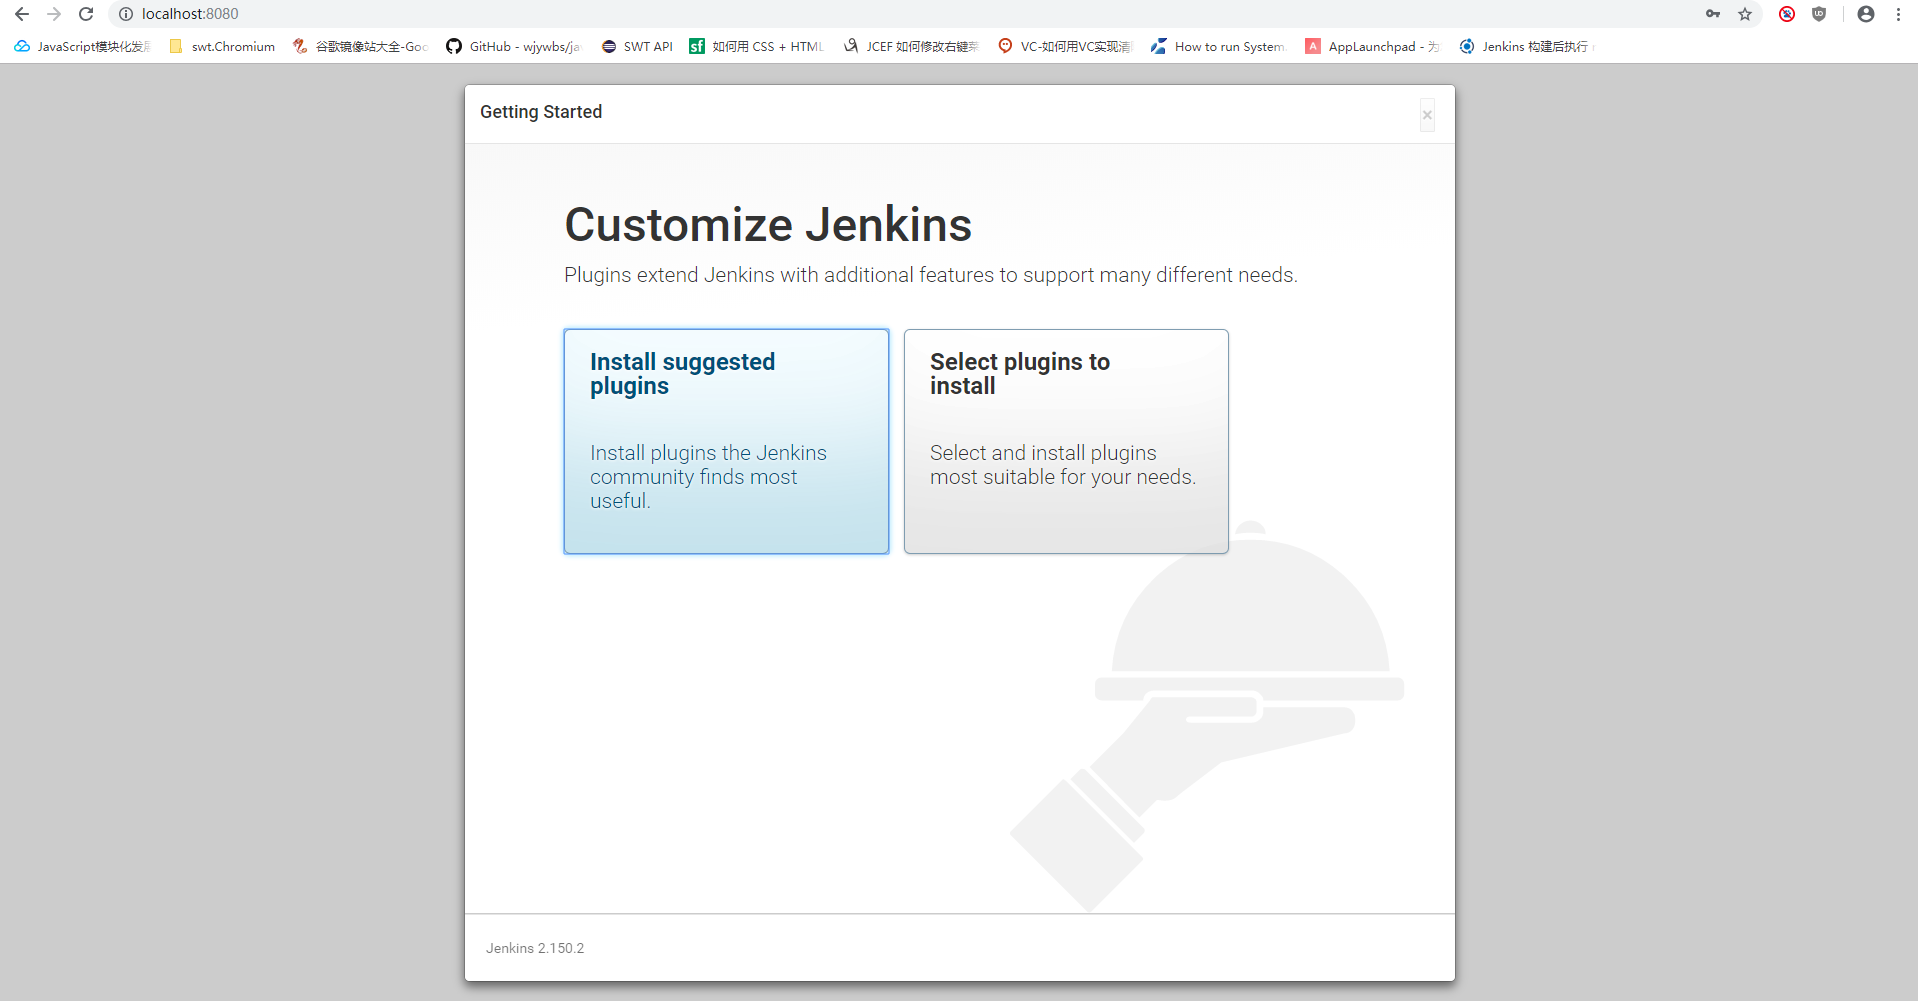The width and height of the screenshot is (1918, 1001).
Task: Open SWT API bookmark
Action: 637,46
